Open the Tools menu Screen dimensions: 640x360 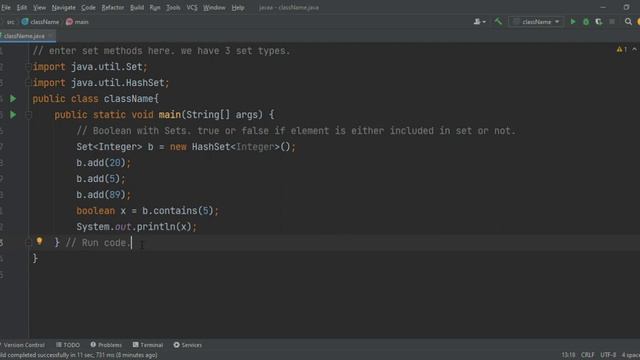[x=173, y=7]
